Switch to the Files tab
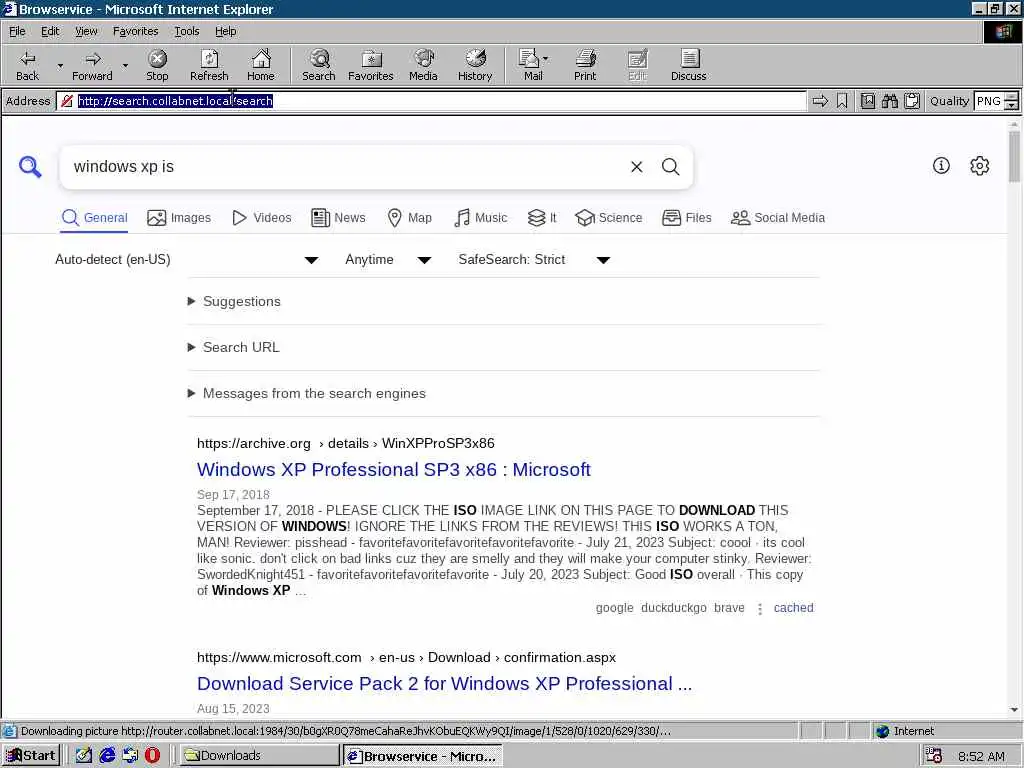Image resolution: width=1024 pixels, height=768 pixels. (x=686, y=217)
